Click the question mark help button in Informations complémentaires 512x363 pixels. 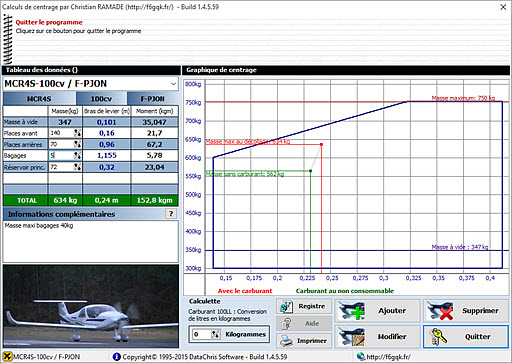pos(171,214)
